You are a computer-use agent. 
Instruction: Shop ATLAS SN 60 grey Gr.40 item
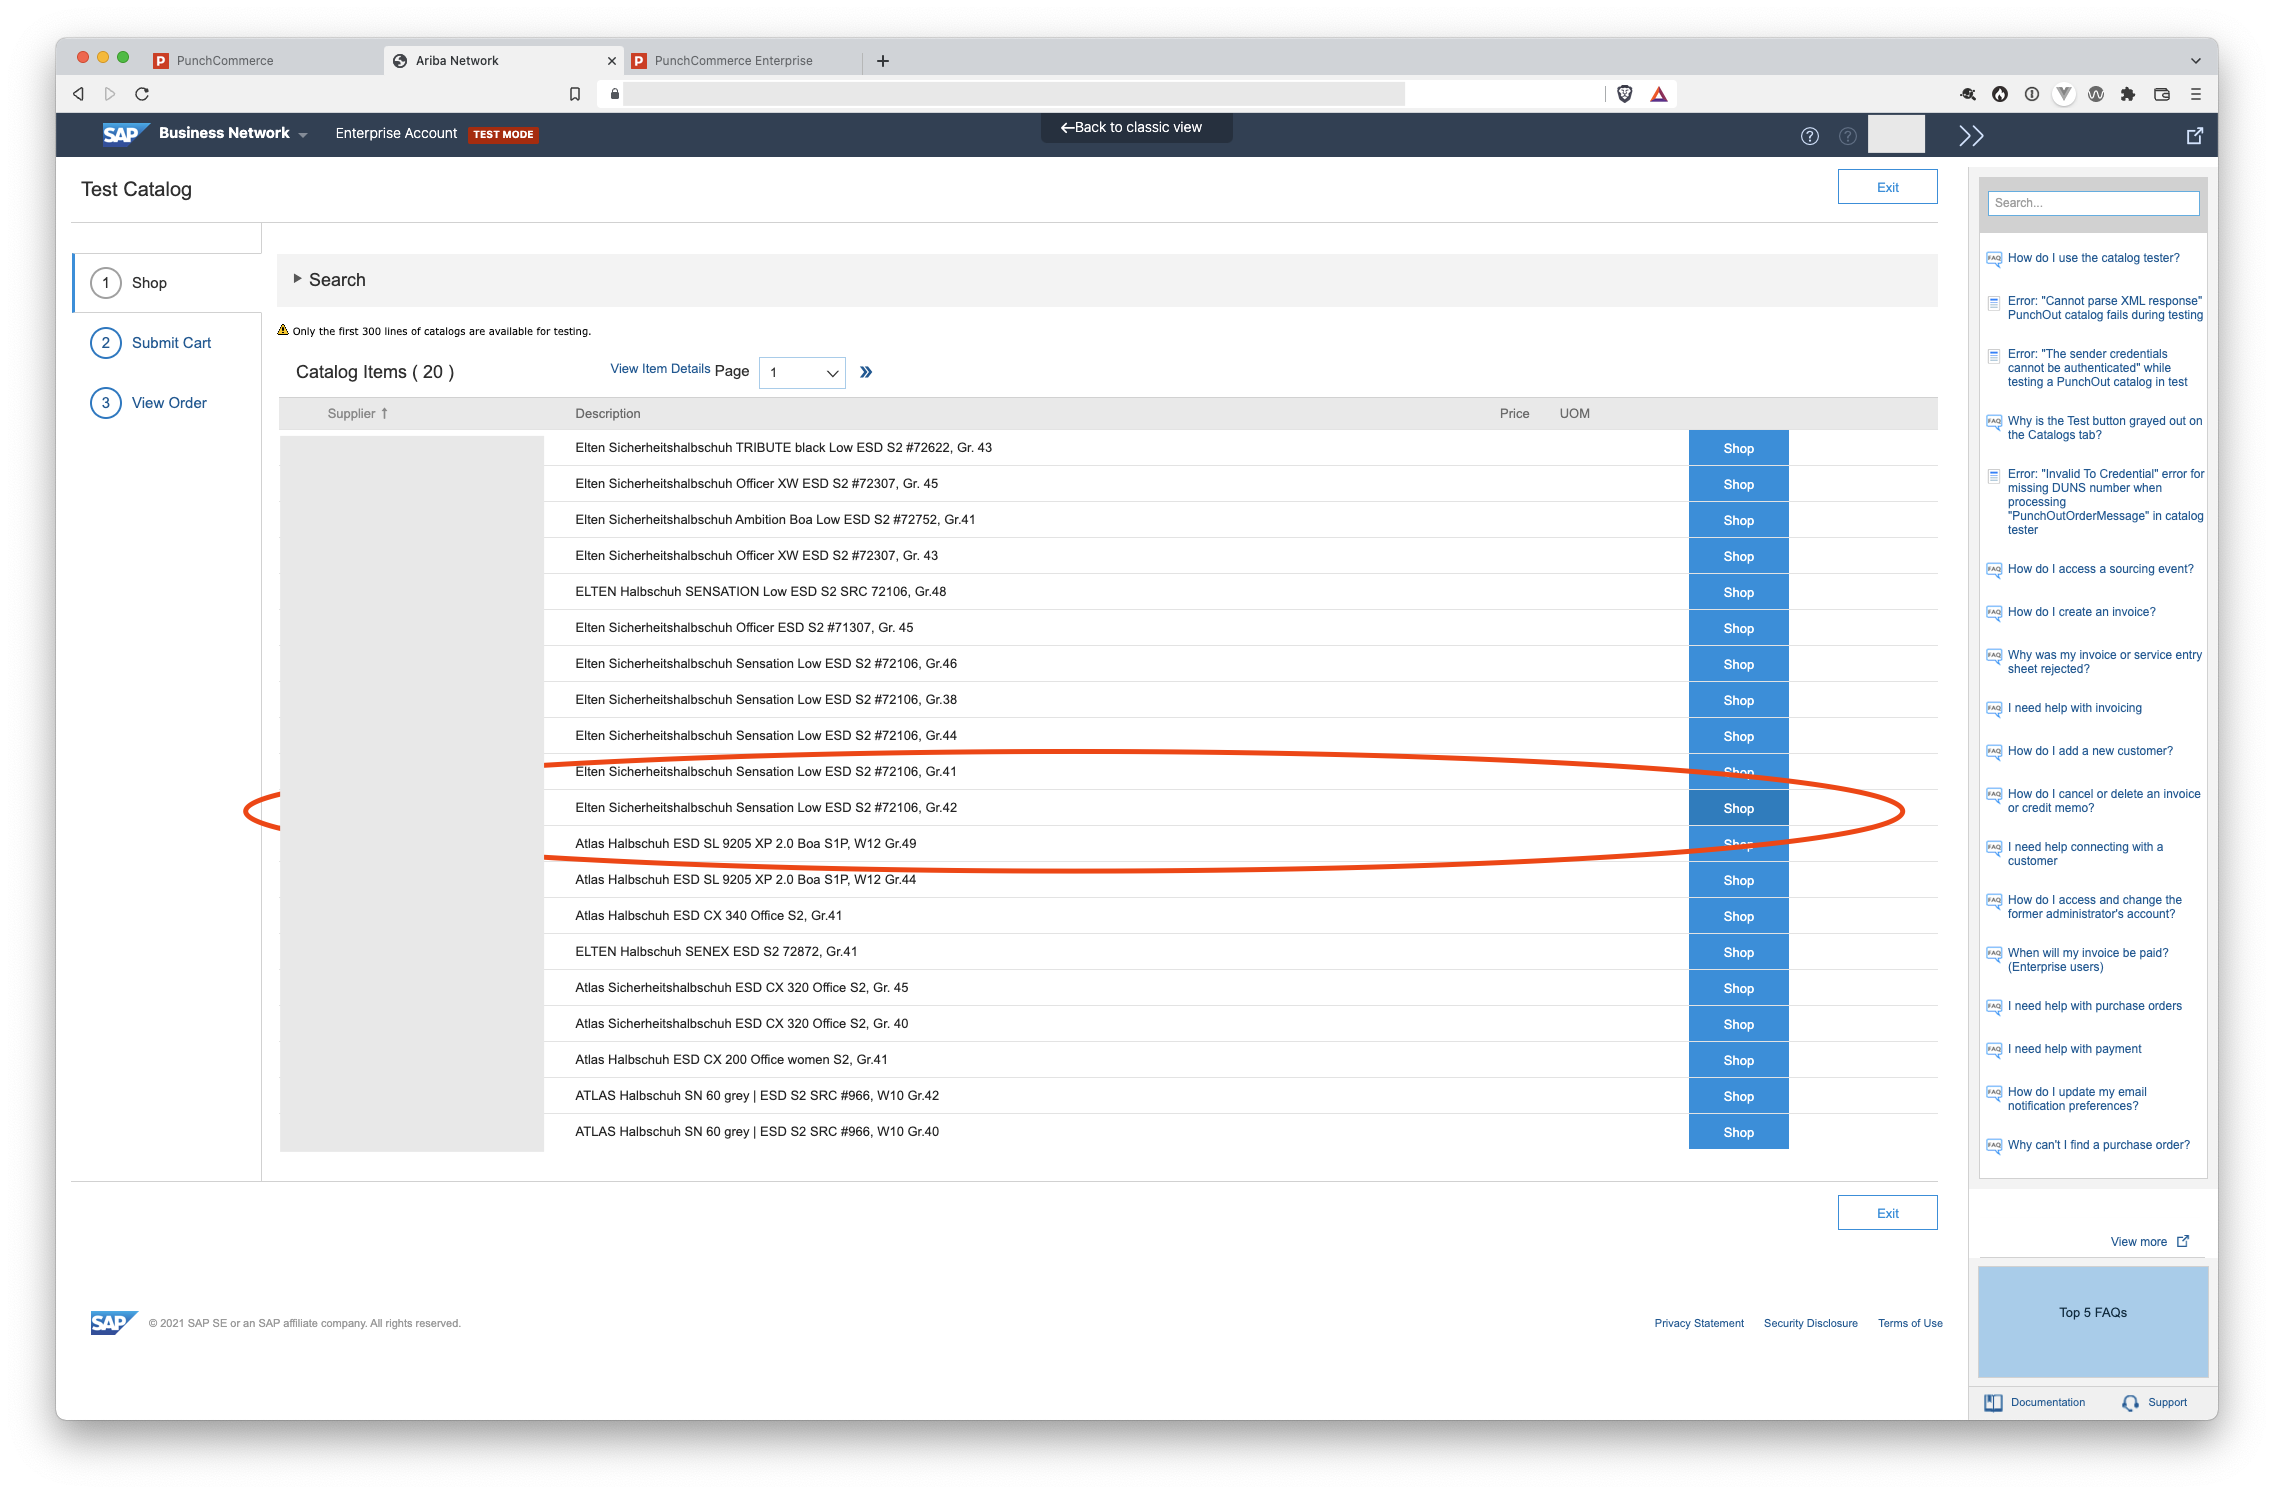pos(1738,1132)
